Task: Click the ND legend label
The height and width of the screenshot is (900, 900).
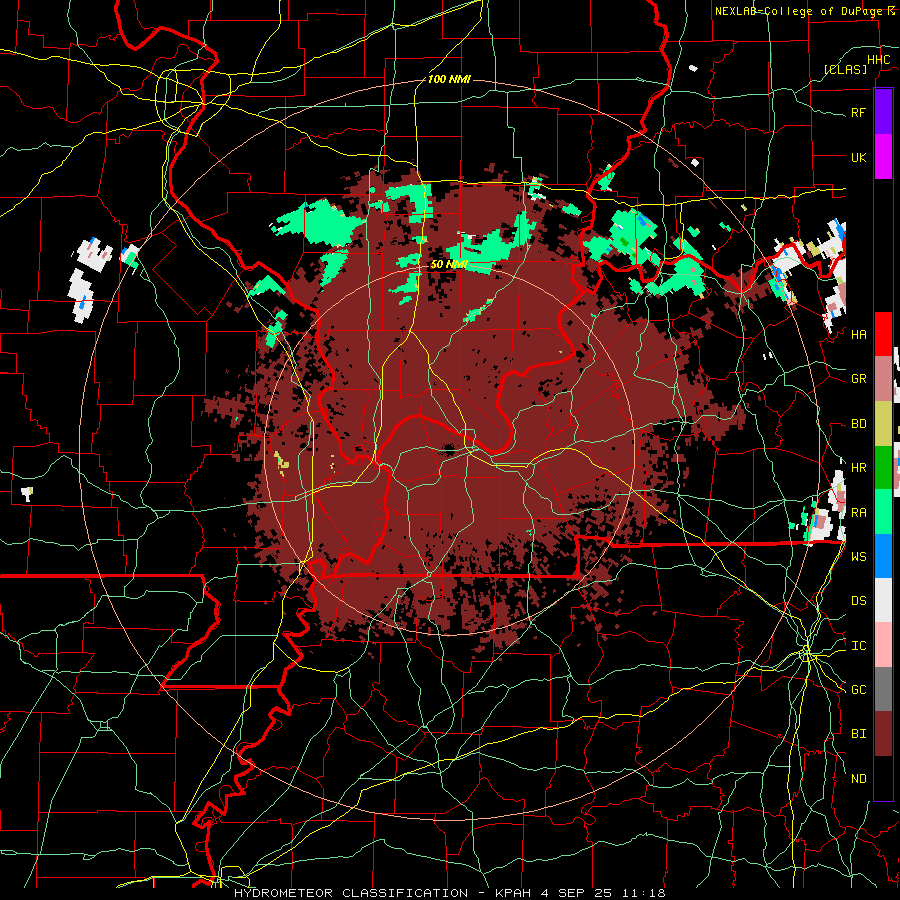Action: [x=858, y=778]
